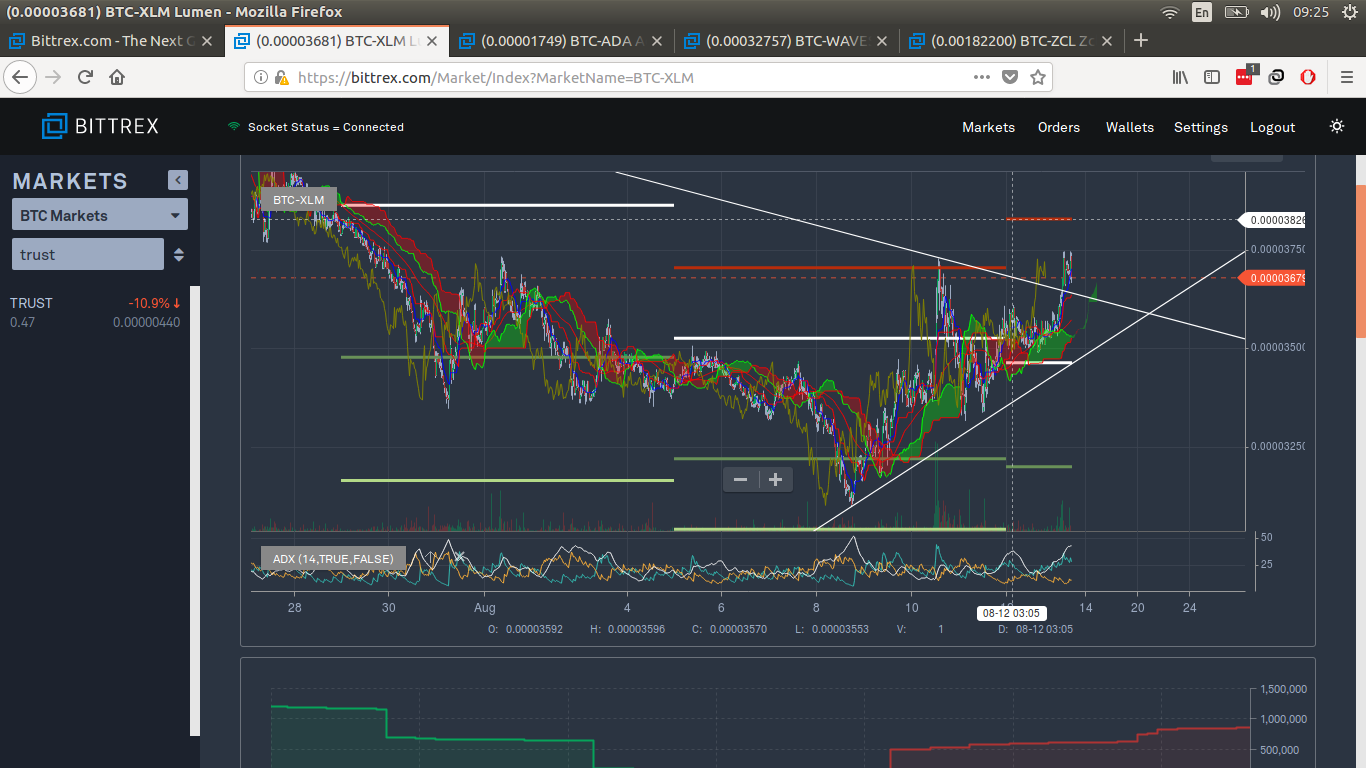Open the En keyboard layout indicator
Viewport: 1366px width, 768px height.
point(1202,12)
